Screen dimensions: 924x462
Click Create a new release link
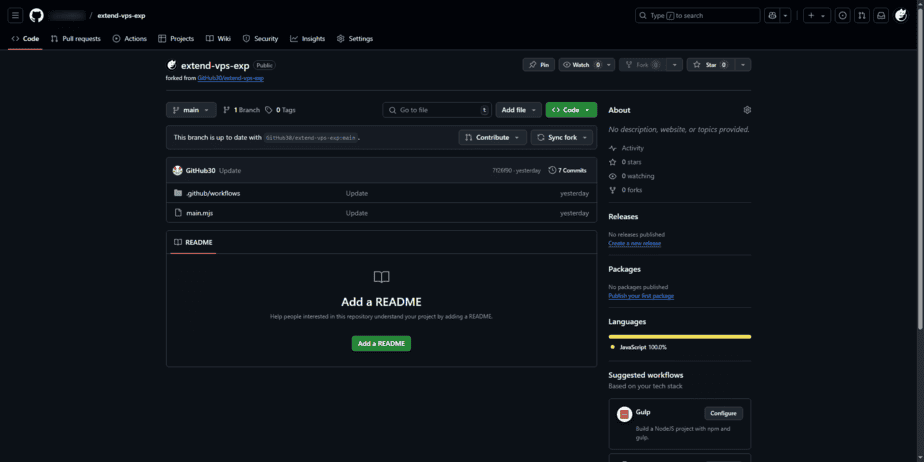[635, 243]
